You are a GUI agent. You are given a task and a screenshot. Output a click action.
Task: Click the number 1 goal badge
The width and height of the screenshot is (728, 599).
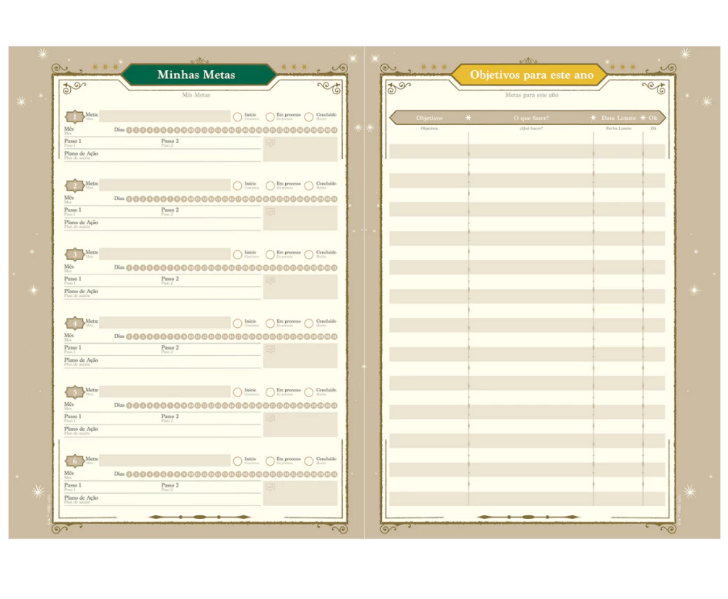[x=75, y=116]
